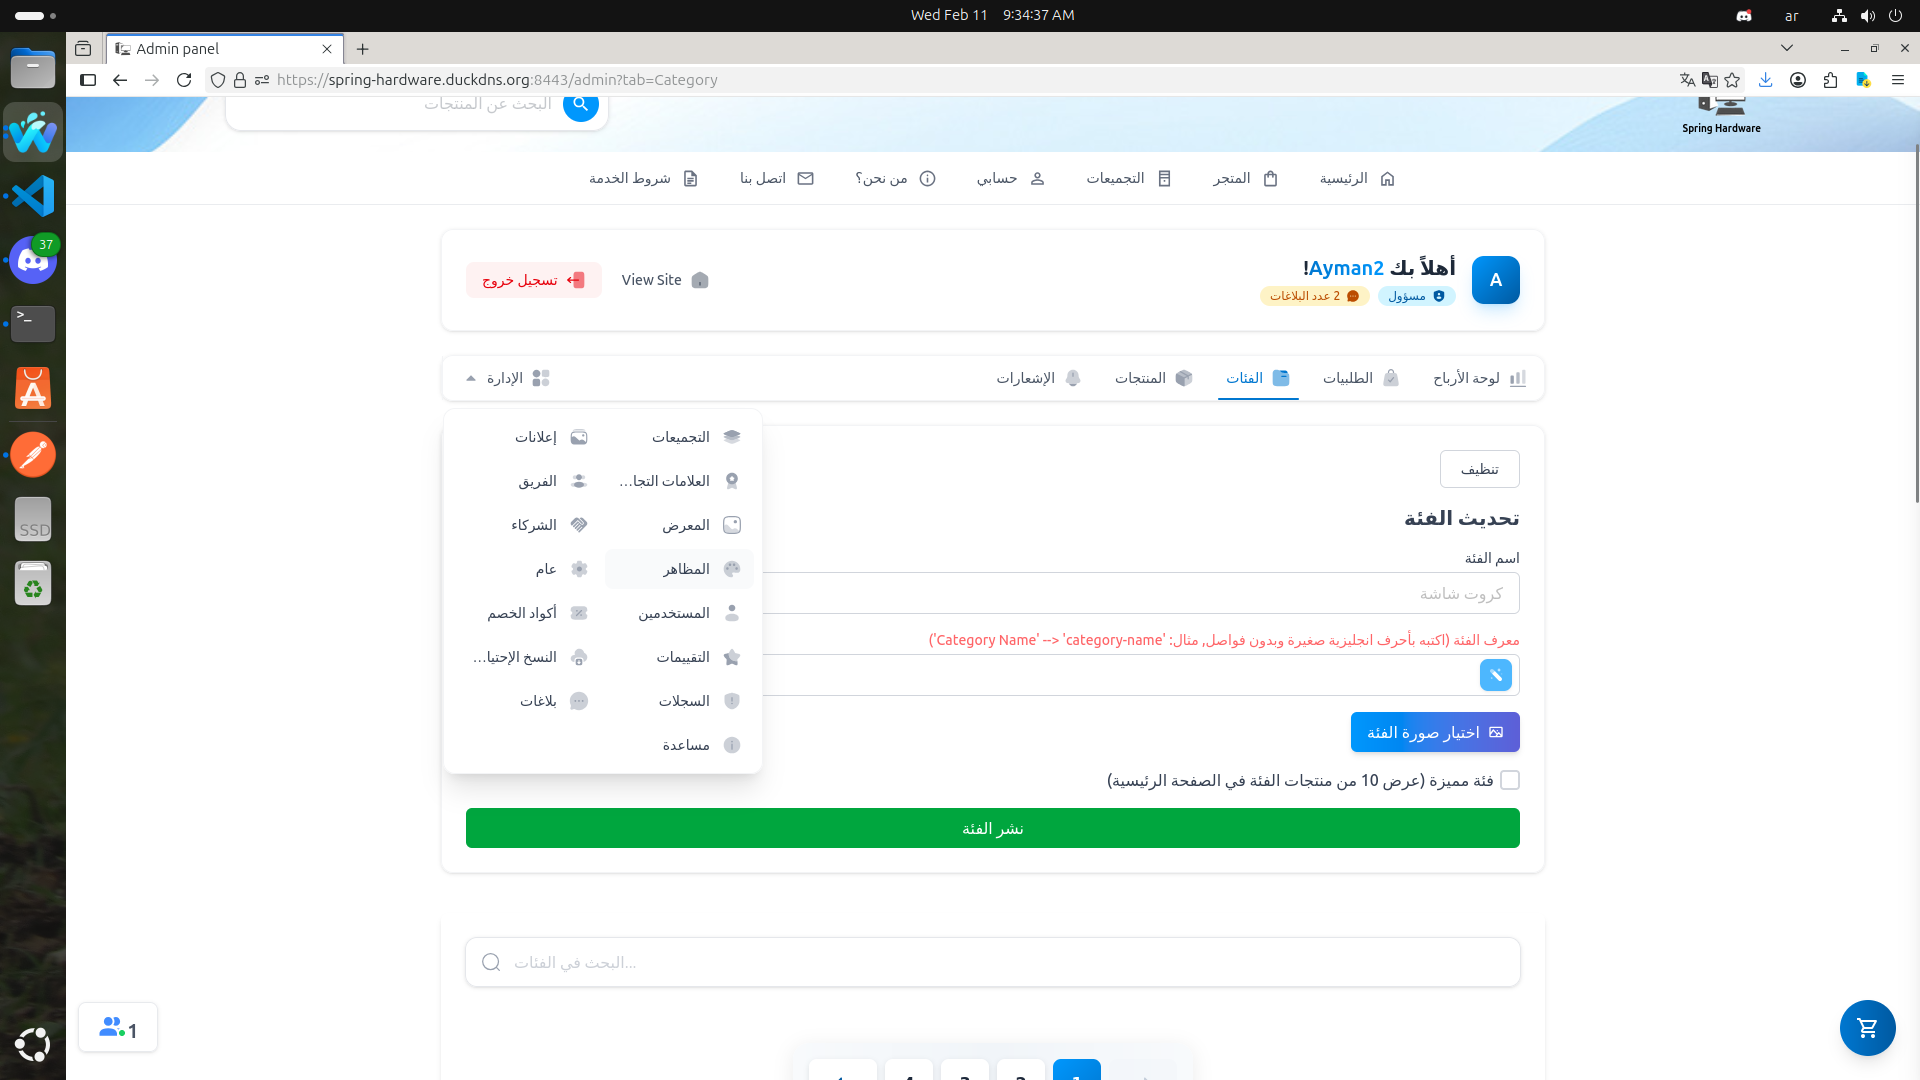Click the online visitors counter at bottom left

tap(117, 1027)
